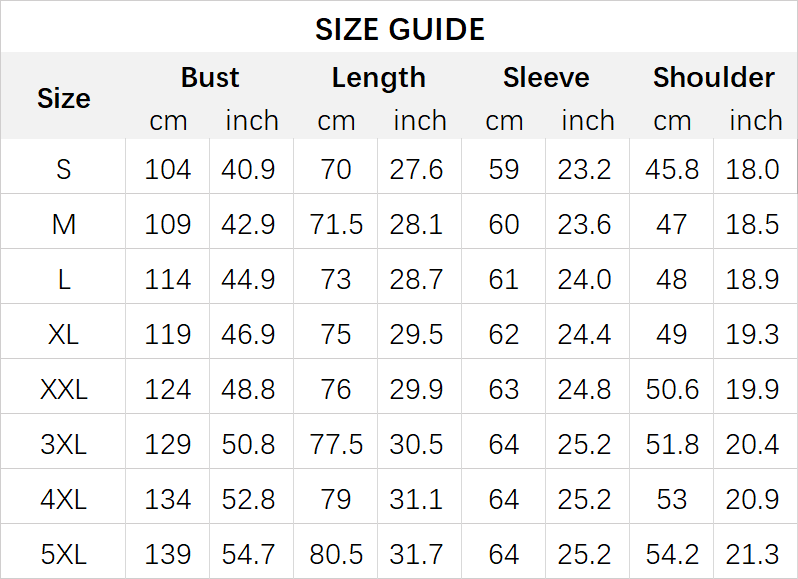Click the 31.1 inch length value
The height and width of the screenshot is (579, 798).
(x=417, y=499)
